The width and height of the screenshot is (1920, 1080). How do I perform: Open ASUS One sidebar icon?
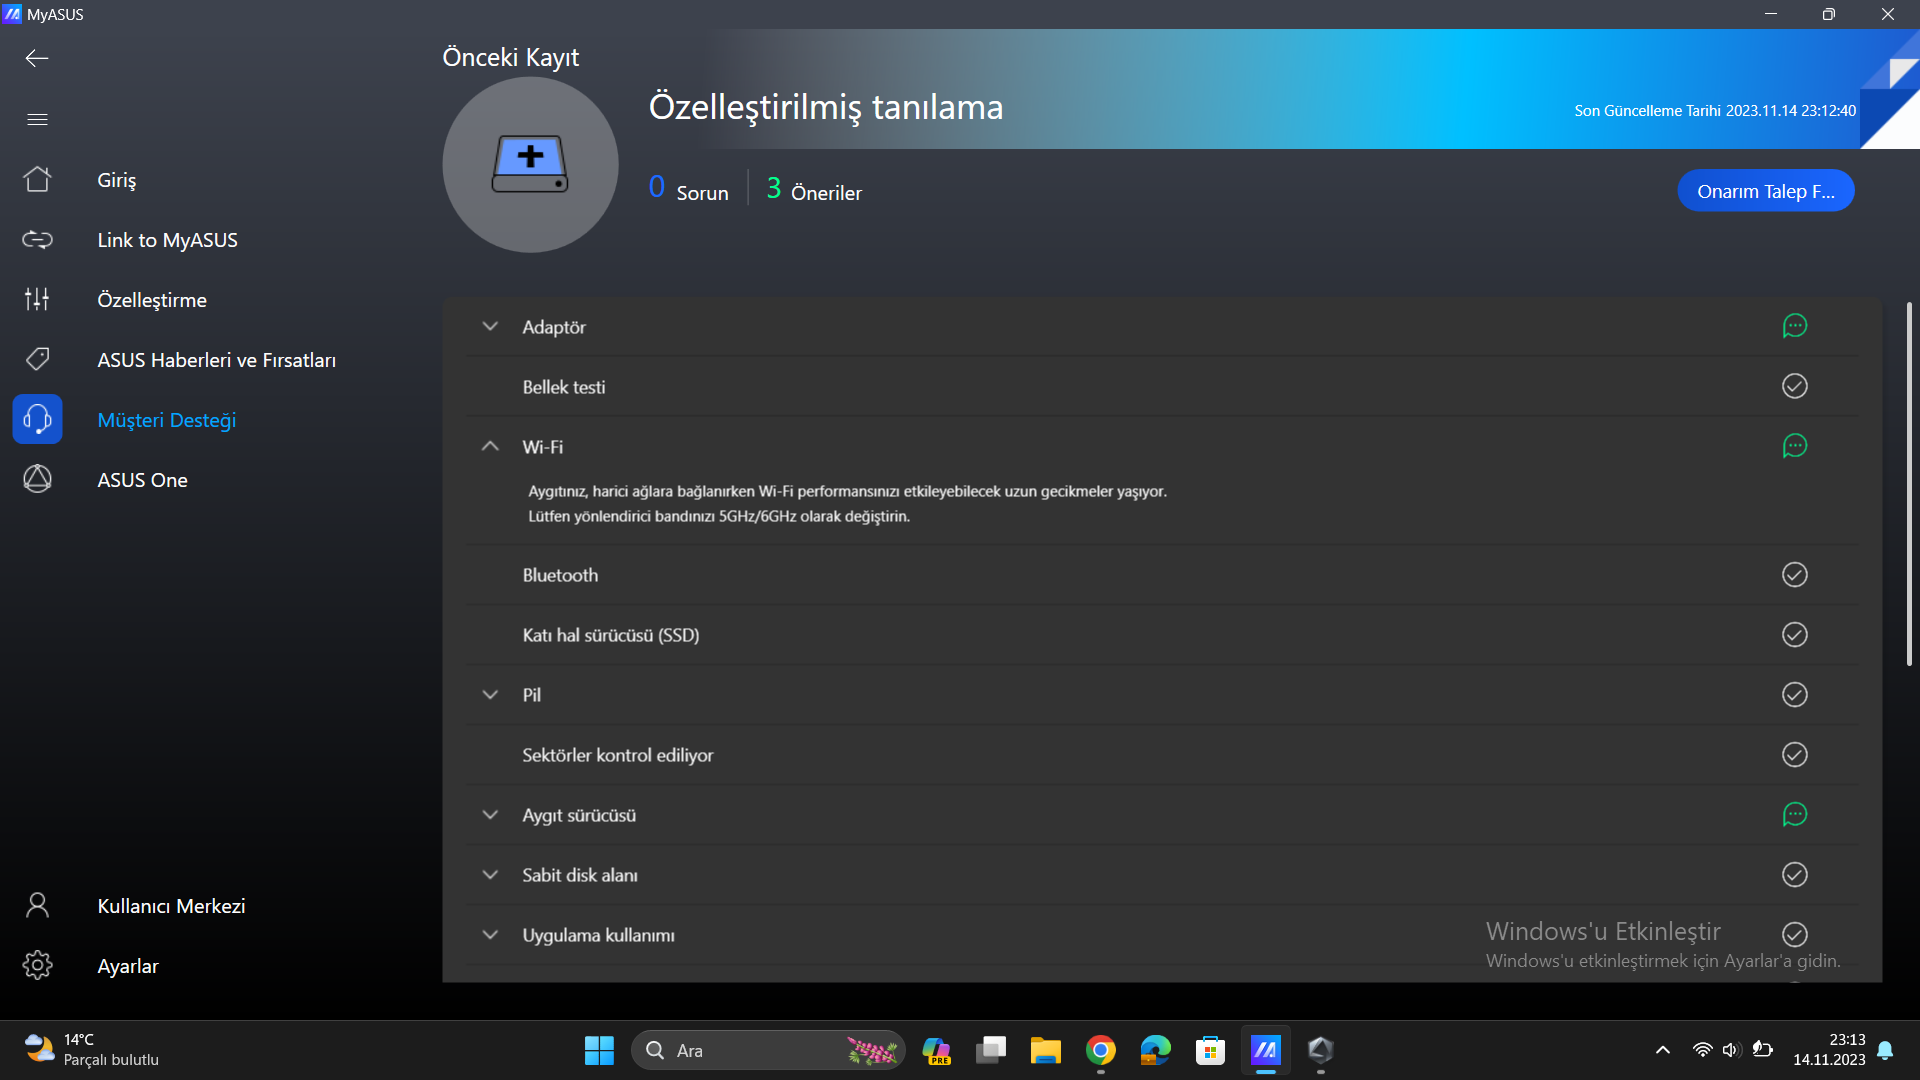pos(37,480)
